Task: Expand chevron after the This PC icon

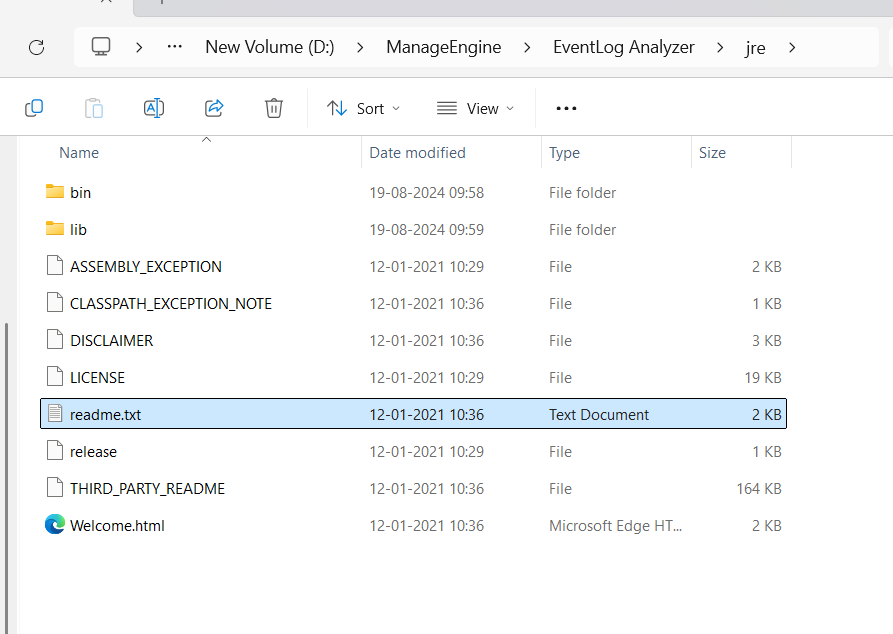Action: click(x=139, y=47)
